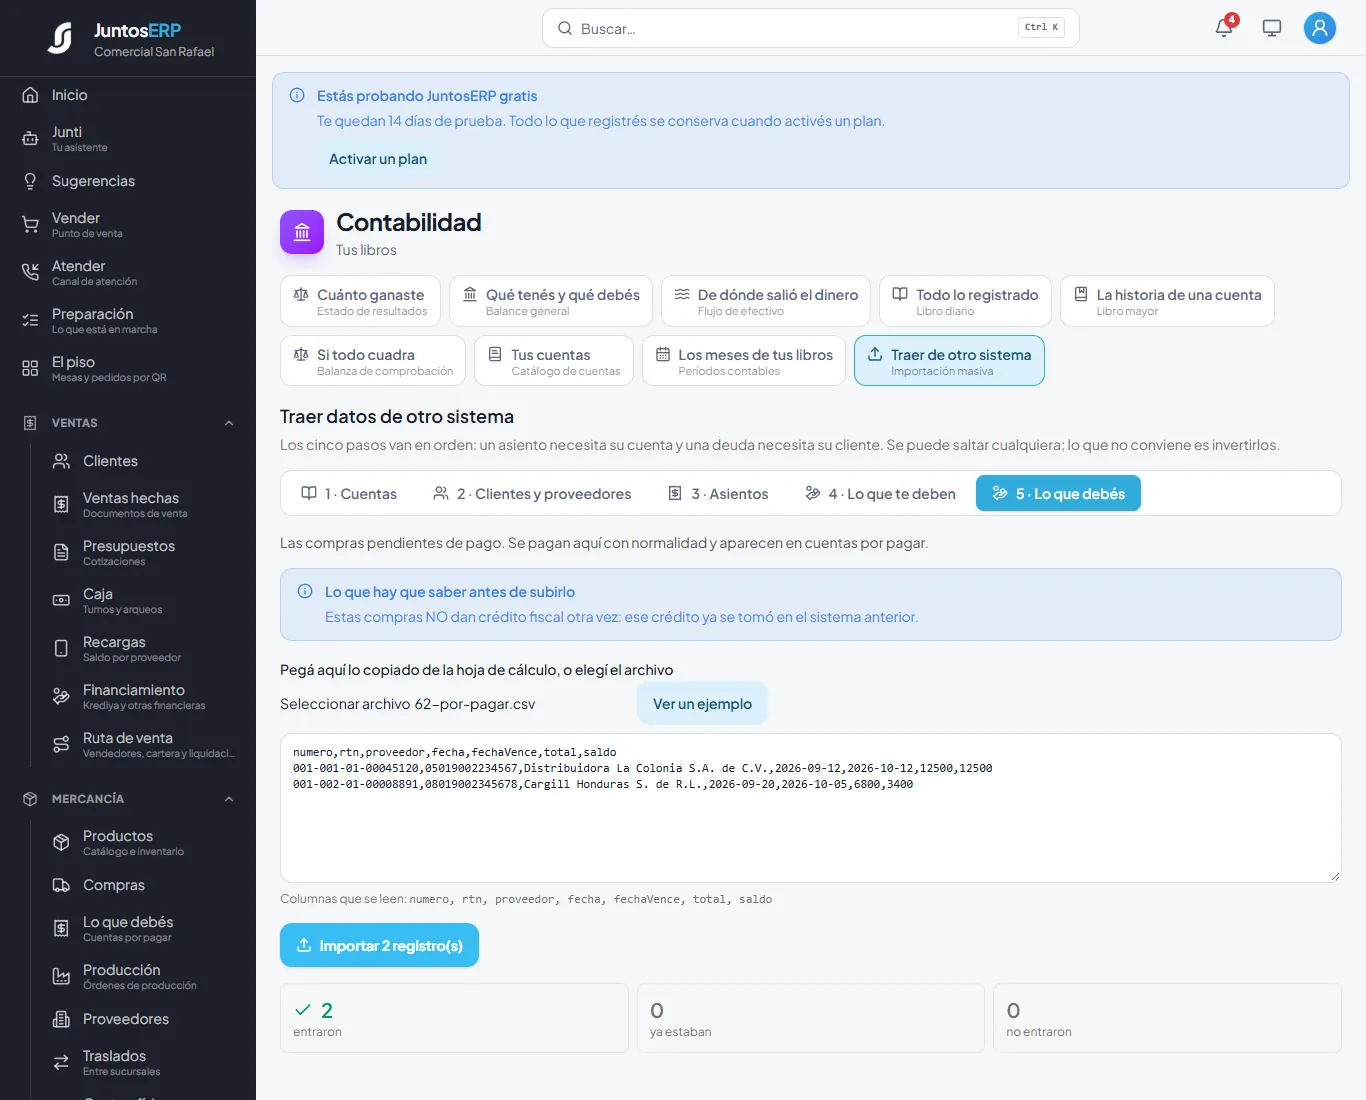
Task: Switch to step 2 Clientes y proveedores
Action: 532,494
